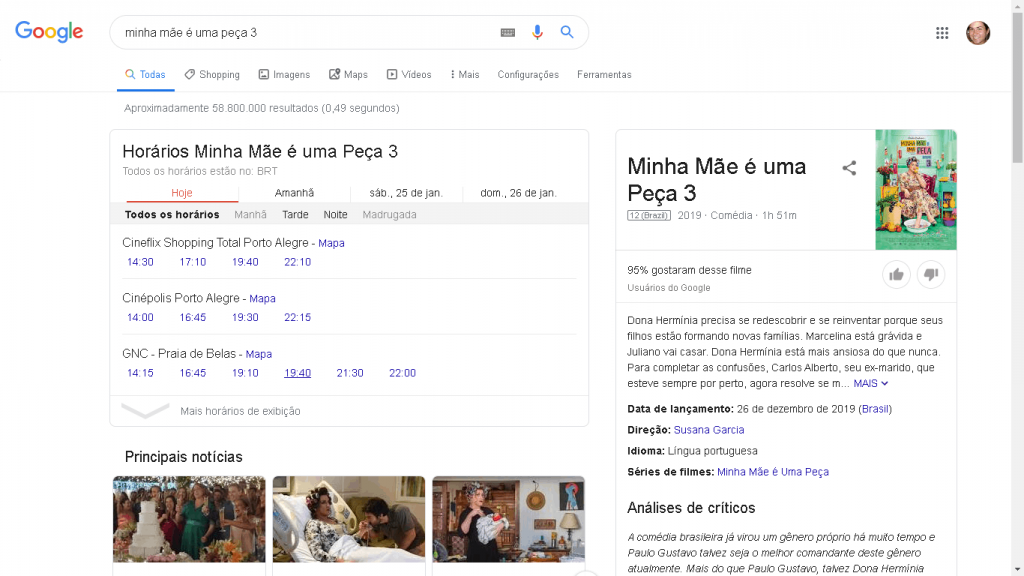The image size is (1024, 576).
Task: Switch to the Imagens tab
Action: (x=284, y=74)
